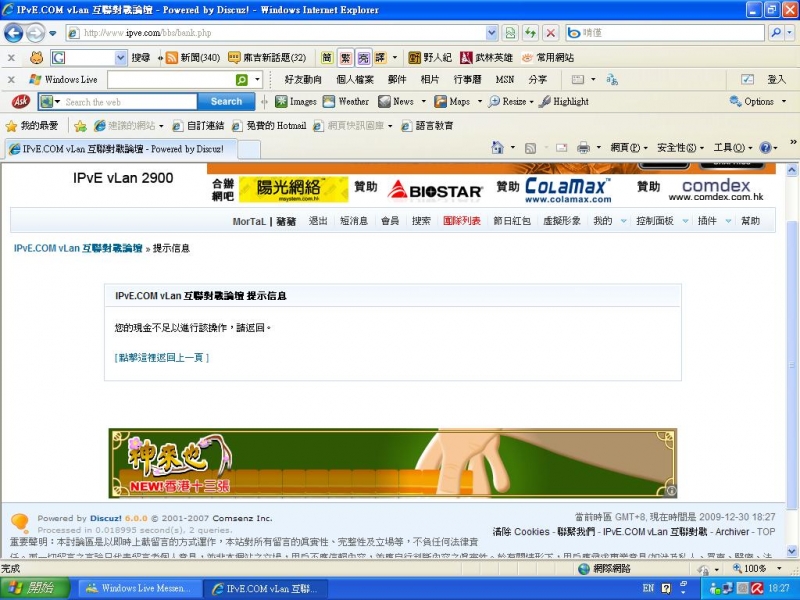Open the 節日紅包 menu item
Screen dimensions: 800x600
[x=512, y=221]
